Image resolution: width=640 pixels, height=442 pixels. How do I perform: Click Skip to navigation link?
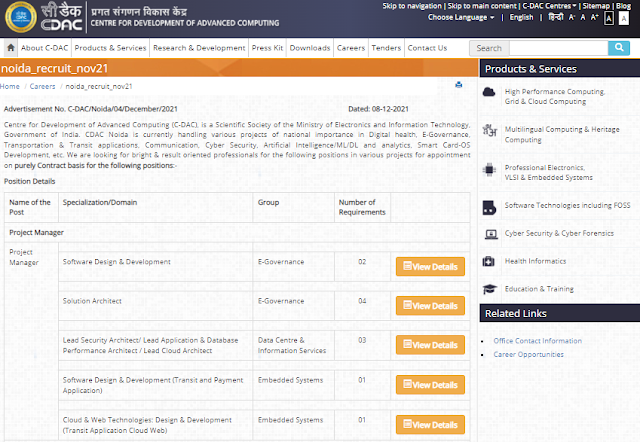(412, 6)
